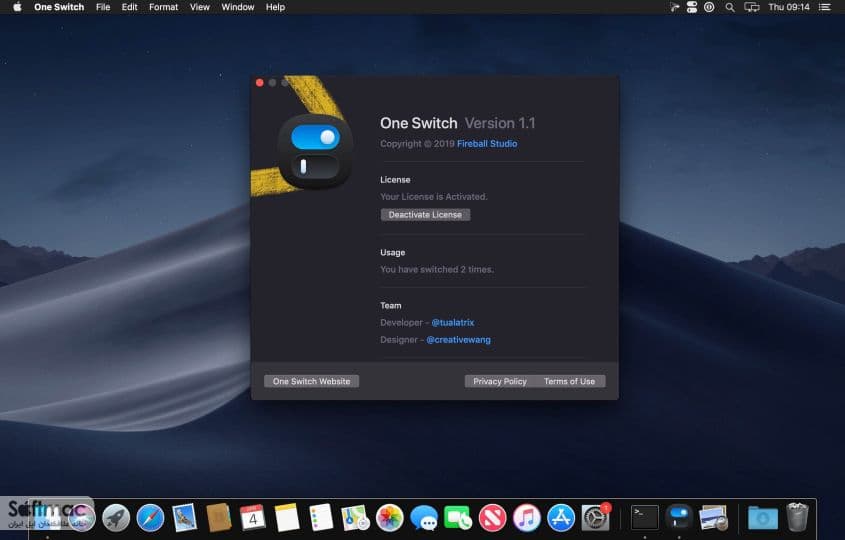Open the One Switch menu bar status icon
845x540 pixels.
point(692,7)
